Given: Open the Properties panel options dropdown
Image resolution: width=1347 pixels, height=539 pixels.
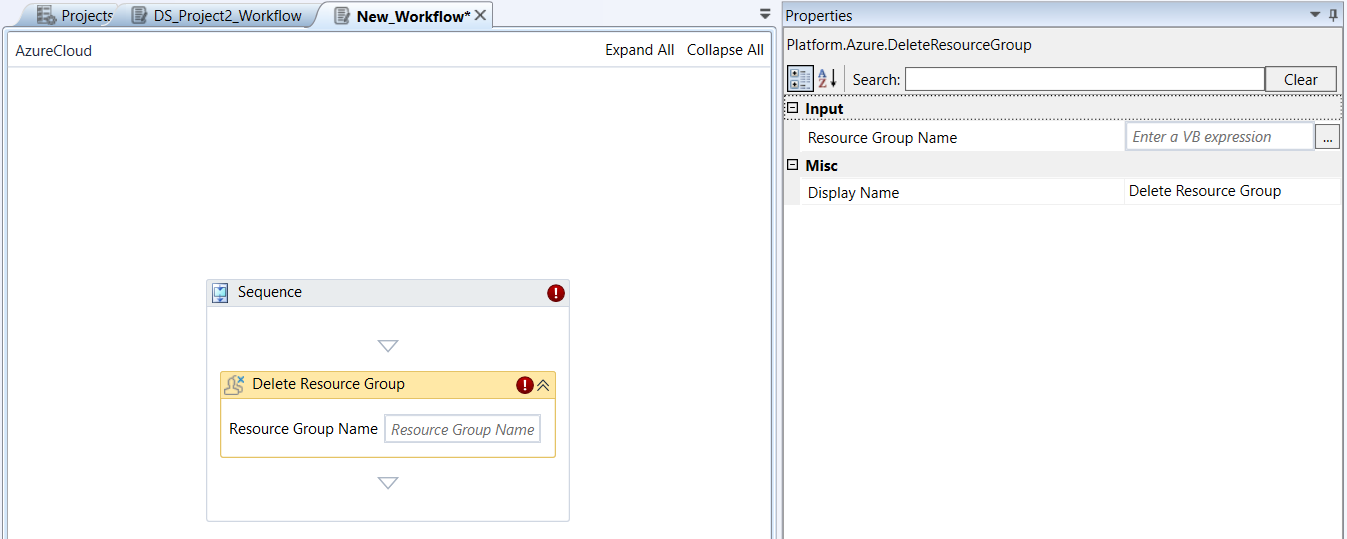Looking at the screenshot, I should coord(1315,15).
